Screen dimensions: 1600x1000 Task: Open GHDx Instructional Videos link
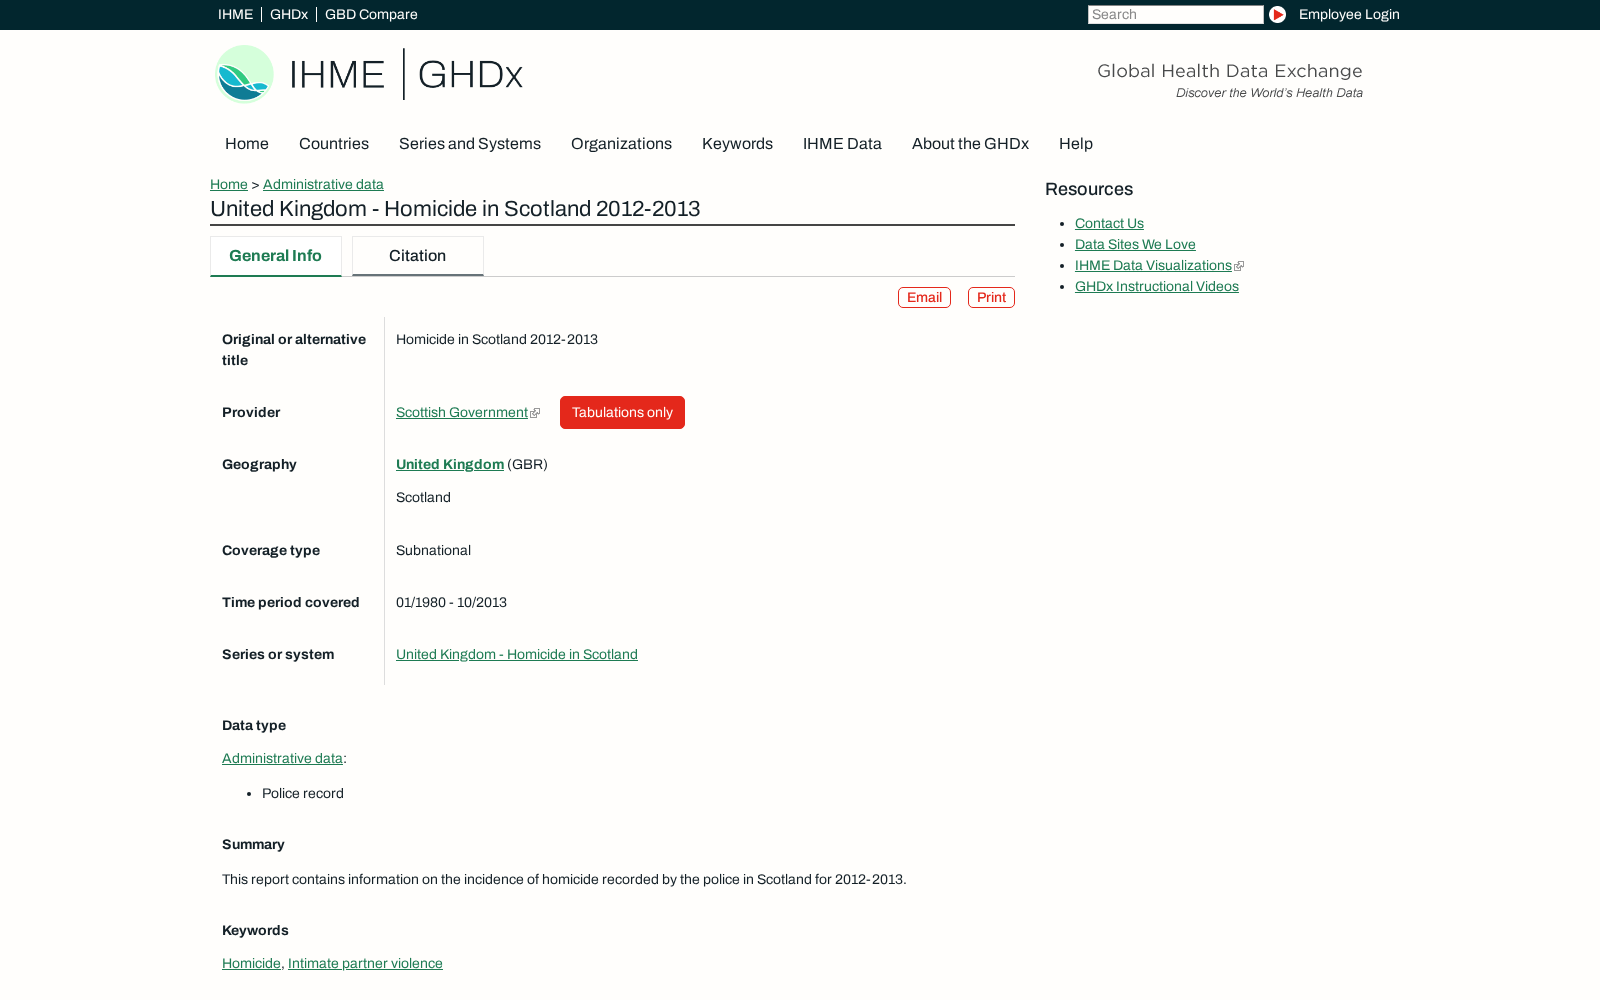pos(1157,286)
